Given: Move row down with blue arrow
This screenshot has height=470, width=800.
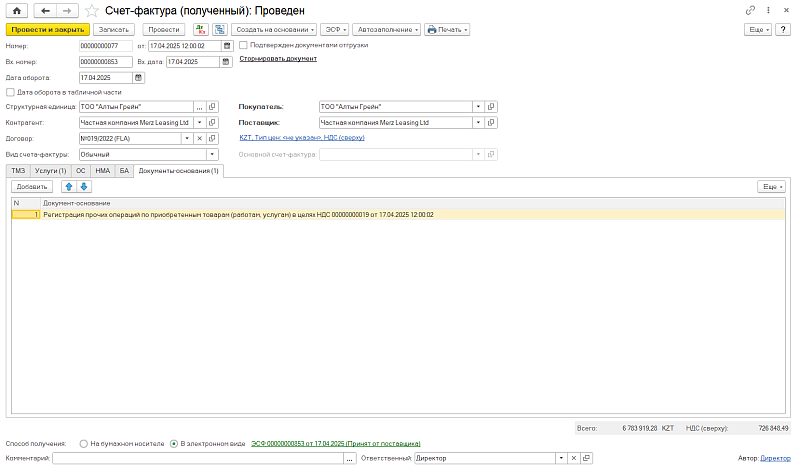Looking at the screenshot, I should click(84, 187).
